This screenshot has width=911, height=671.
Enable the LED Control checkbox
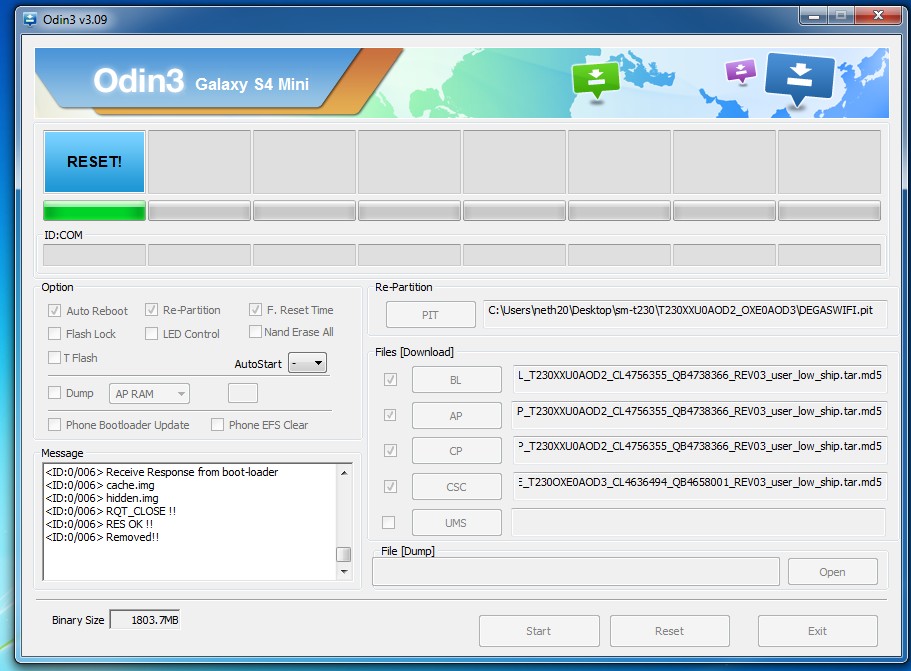[x=152, y=333]
